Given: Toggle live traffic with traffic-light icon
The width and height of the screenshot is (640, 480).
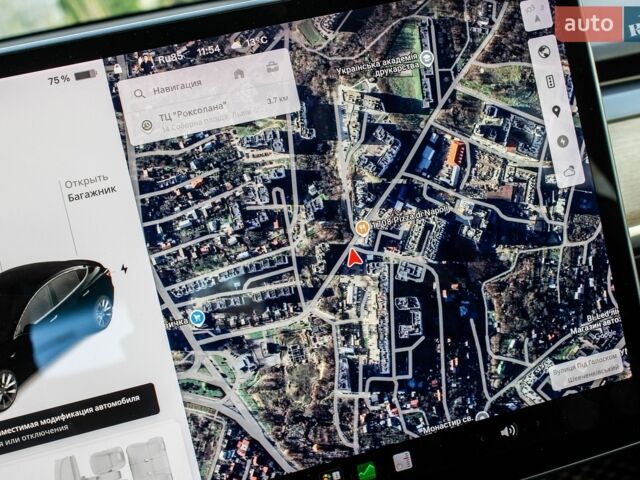Looking at the screenshot, I should point(550,82).
